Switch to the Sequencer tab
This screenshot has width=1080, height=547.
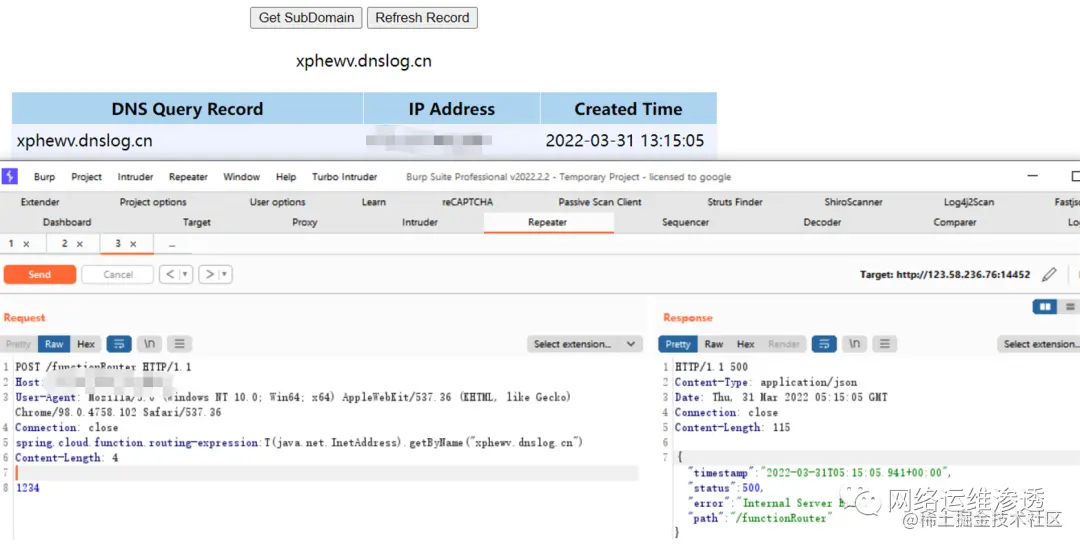click(685, 222)
